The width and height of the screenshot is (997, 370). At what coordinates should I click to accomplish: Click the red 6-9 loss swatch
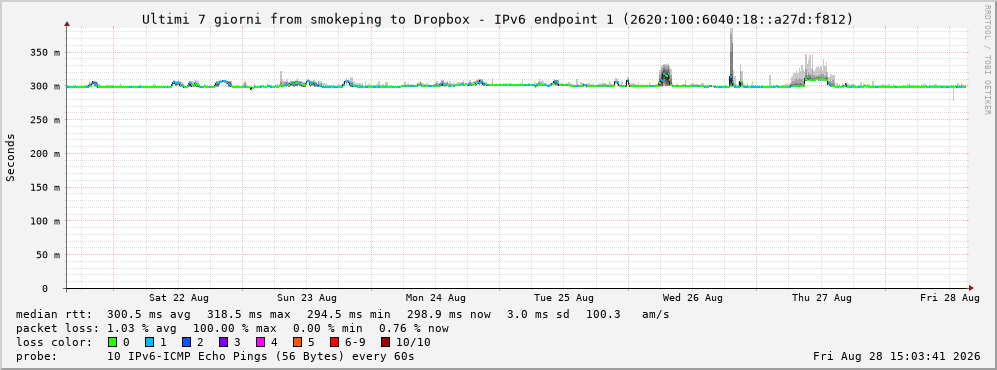333,343
